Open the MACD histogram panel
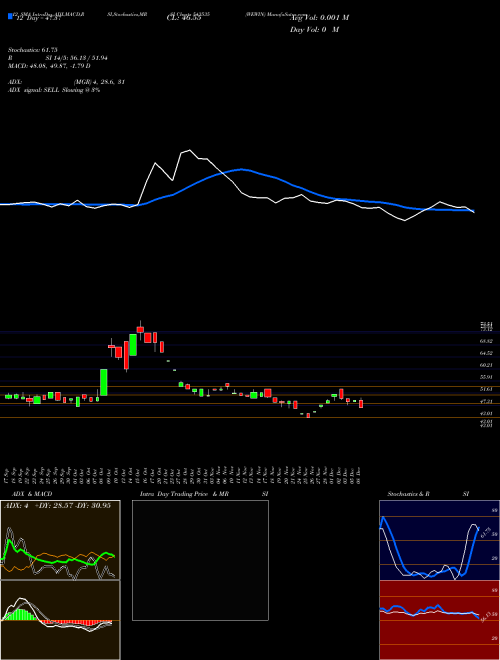 click(60, 620)
